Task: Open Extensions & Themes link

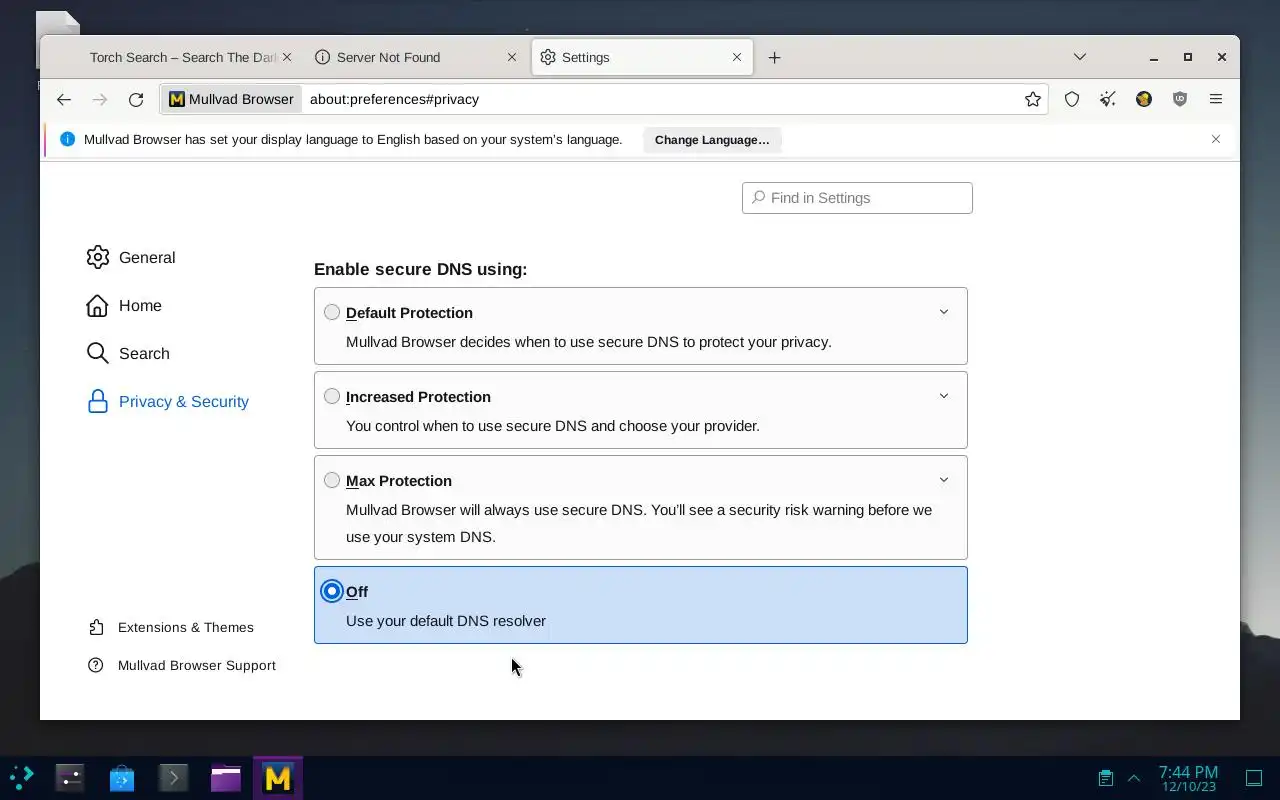Action: [171, 627]
